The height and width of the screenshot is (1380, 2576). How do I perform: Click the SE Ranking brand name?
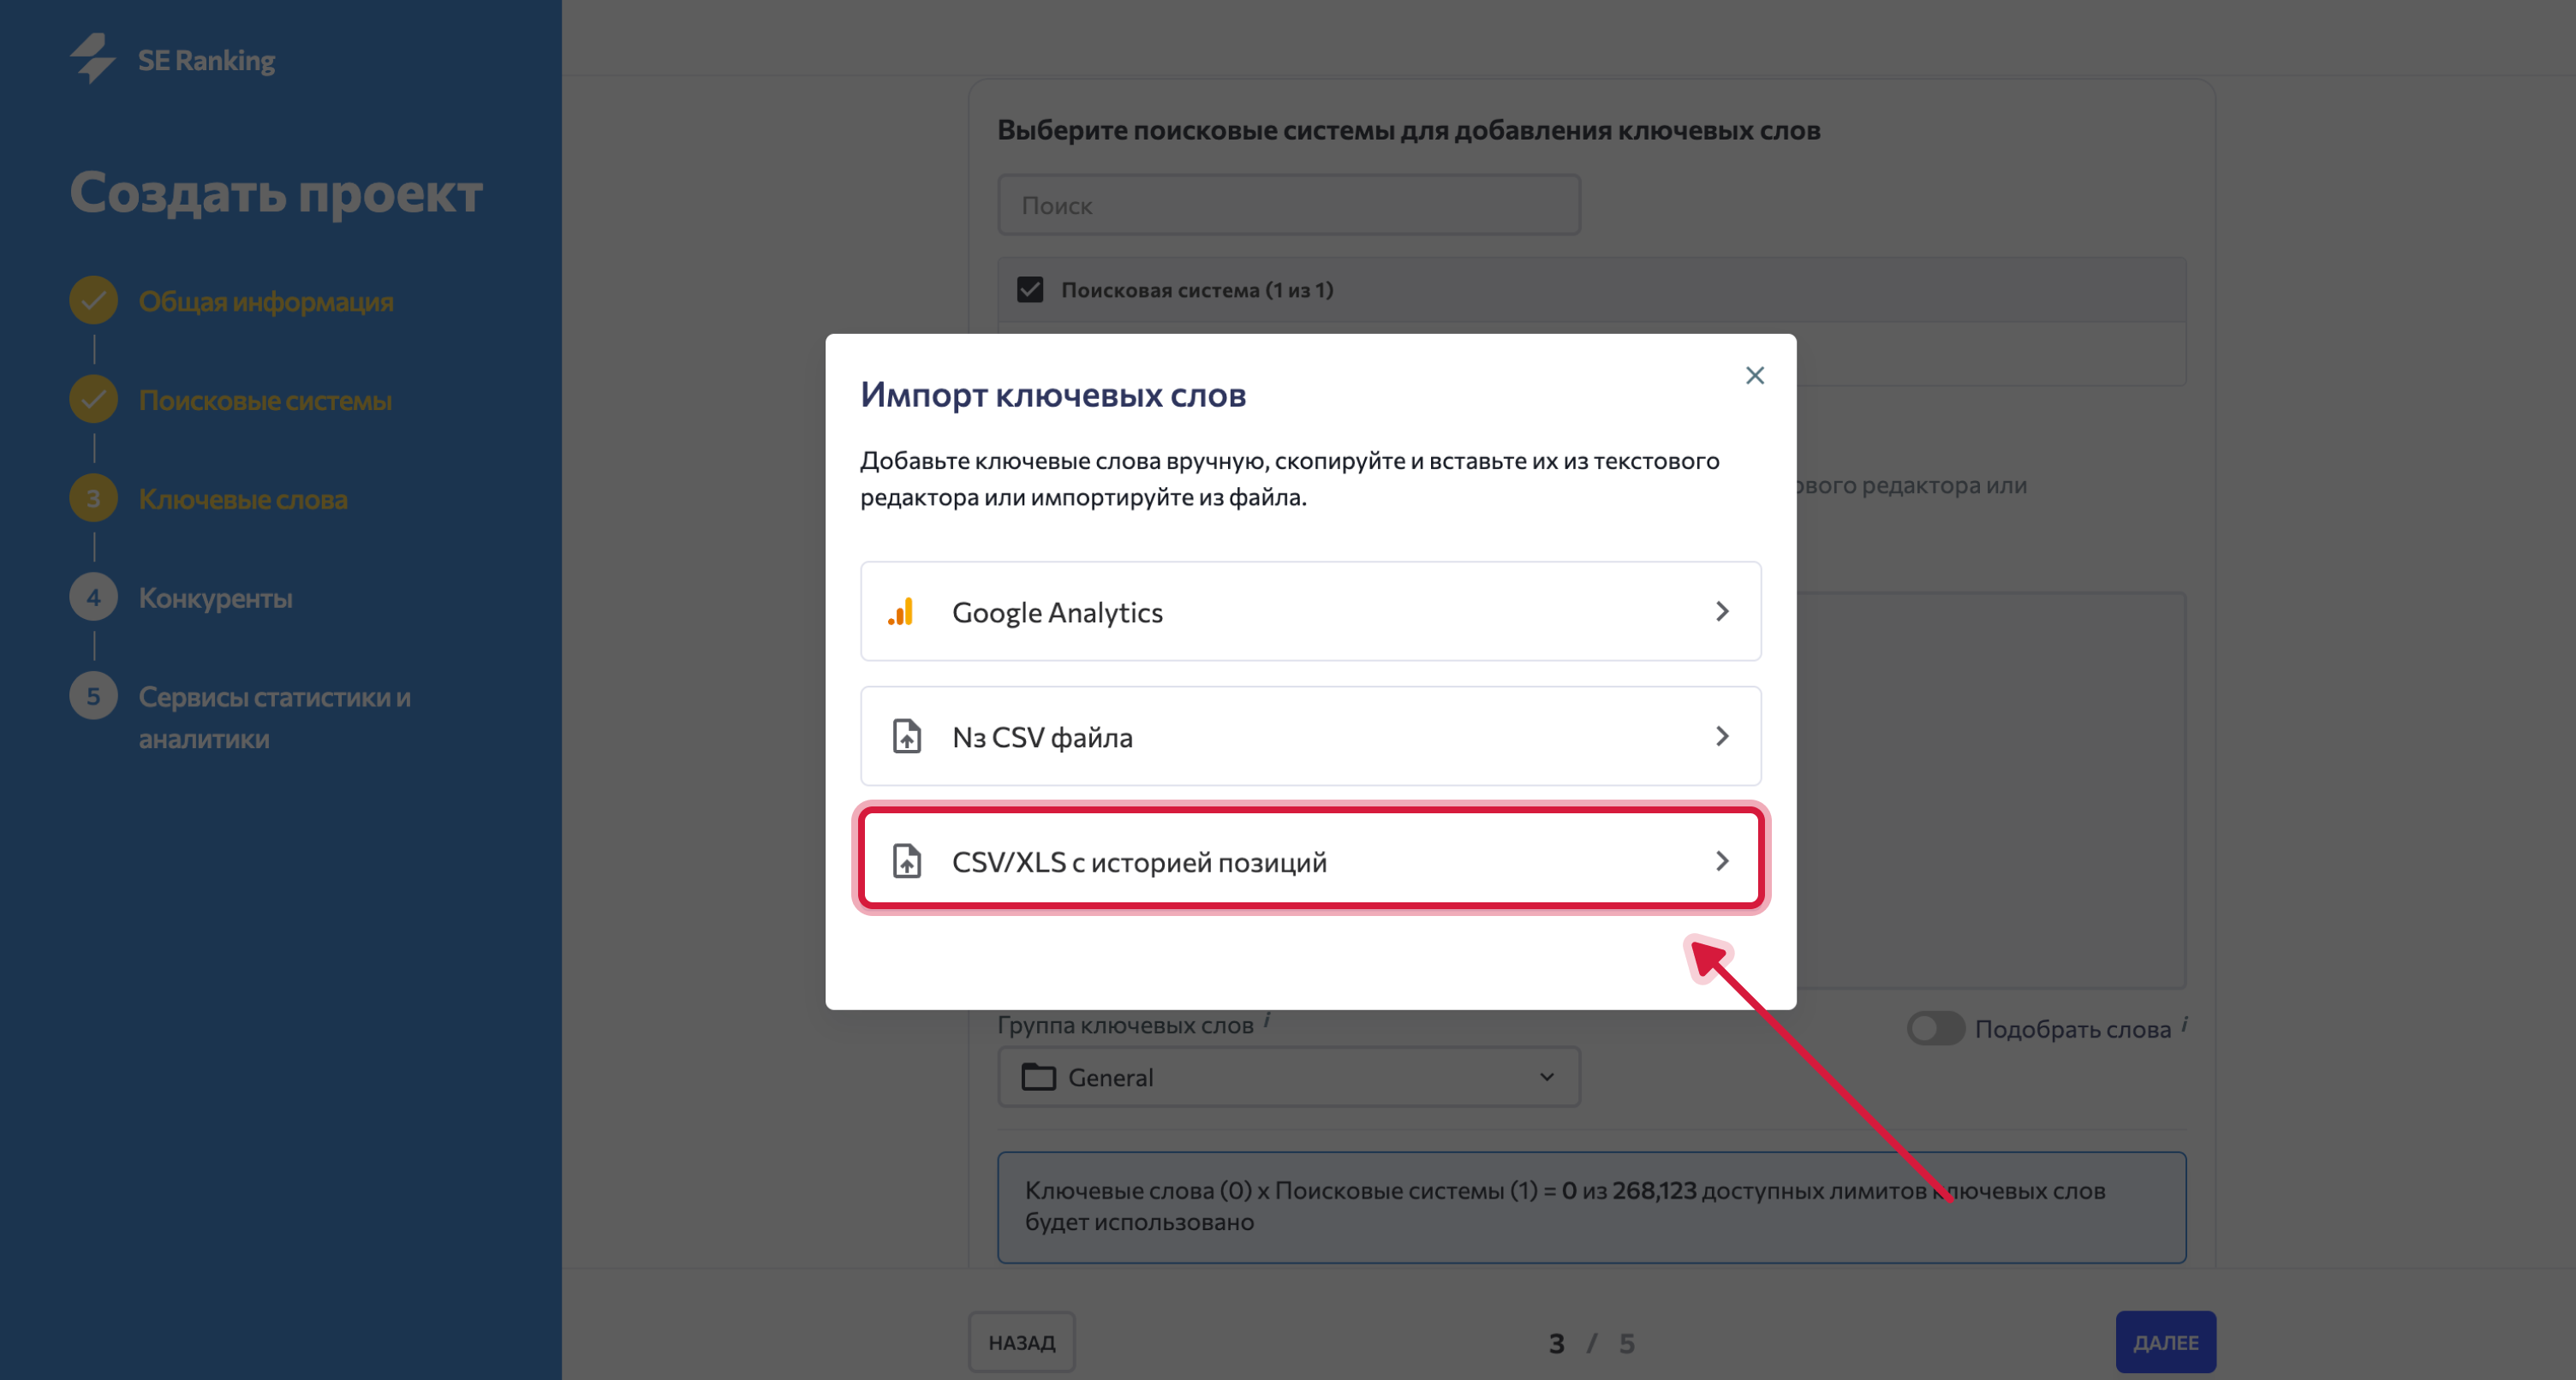(207, 60)
